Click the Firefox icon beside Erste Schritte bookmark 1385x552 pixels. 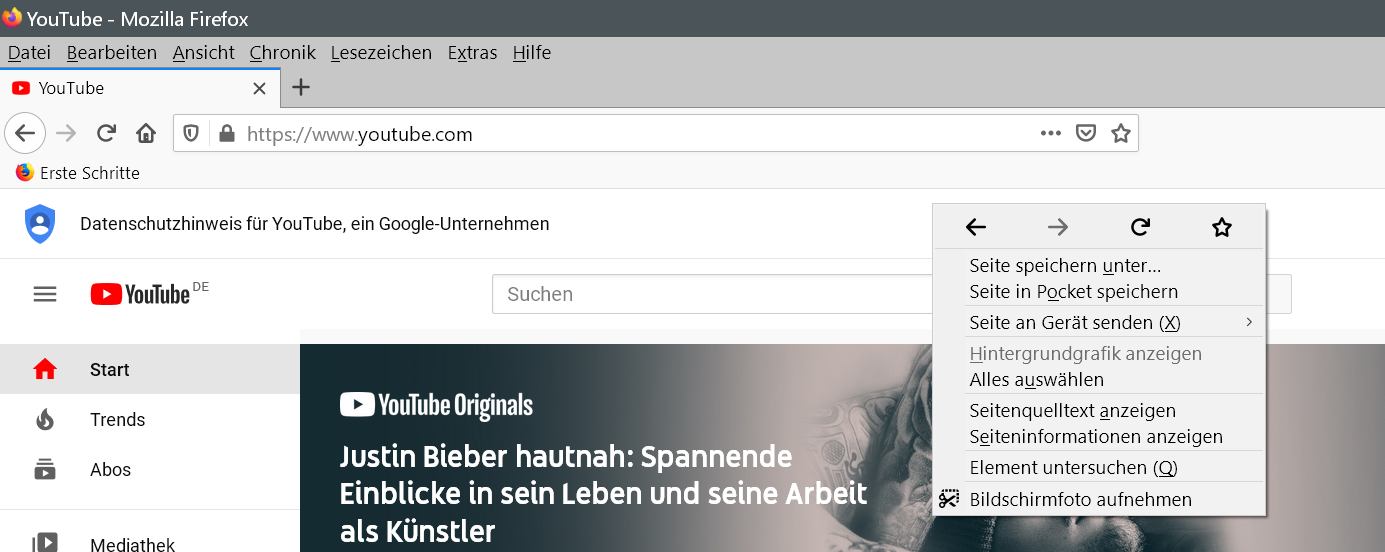coord(25,172)
